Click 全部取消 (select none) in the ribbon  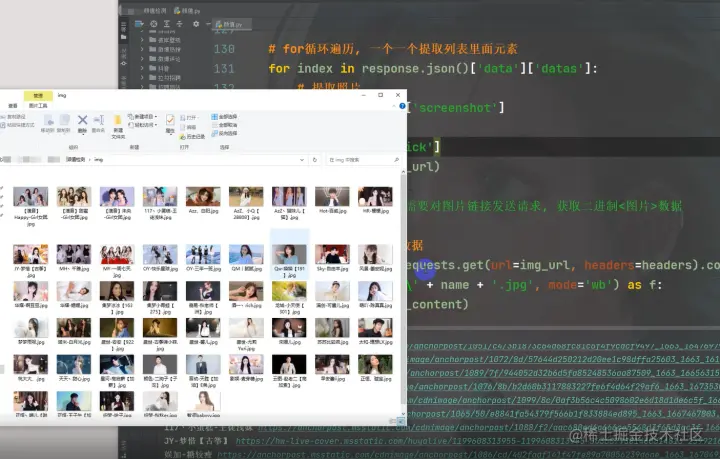click(224, 125)
